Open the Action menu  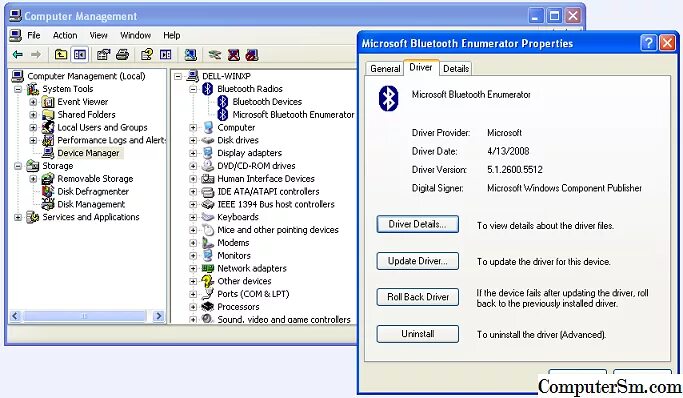pos(65,35)
